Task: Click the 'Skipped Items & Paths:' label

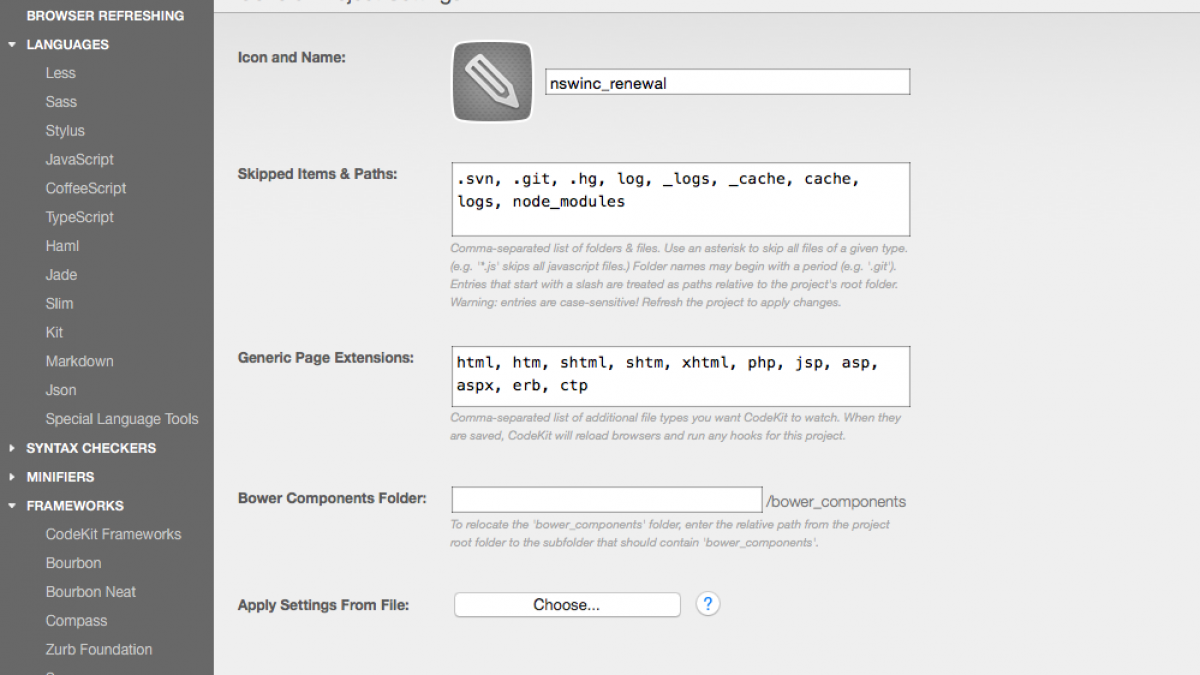Action: tap(317, 174)
